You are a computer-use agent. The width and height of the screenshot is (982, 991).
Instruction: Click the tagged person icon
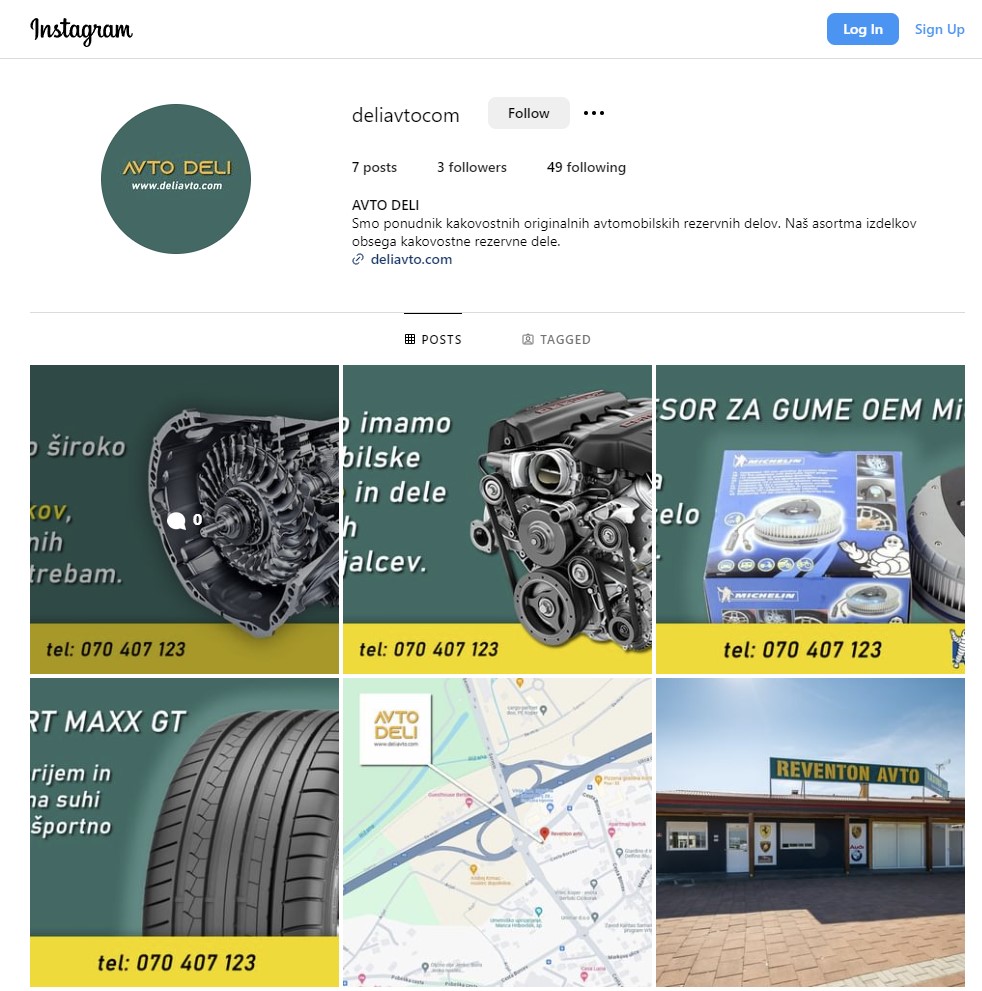coord(528,339)
